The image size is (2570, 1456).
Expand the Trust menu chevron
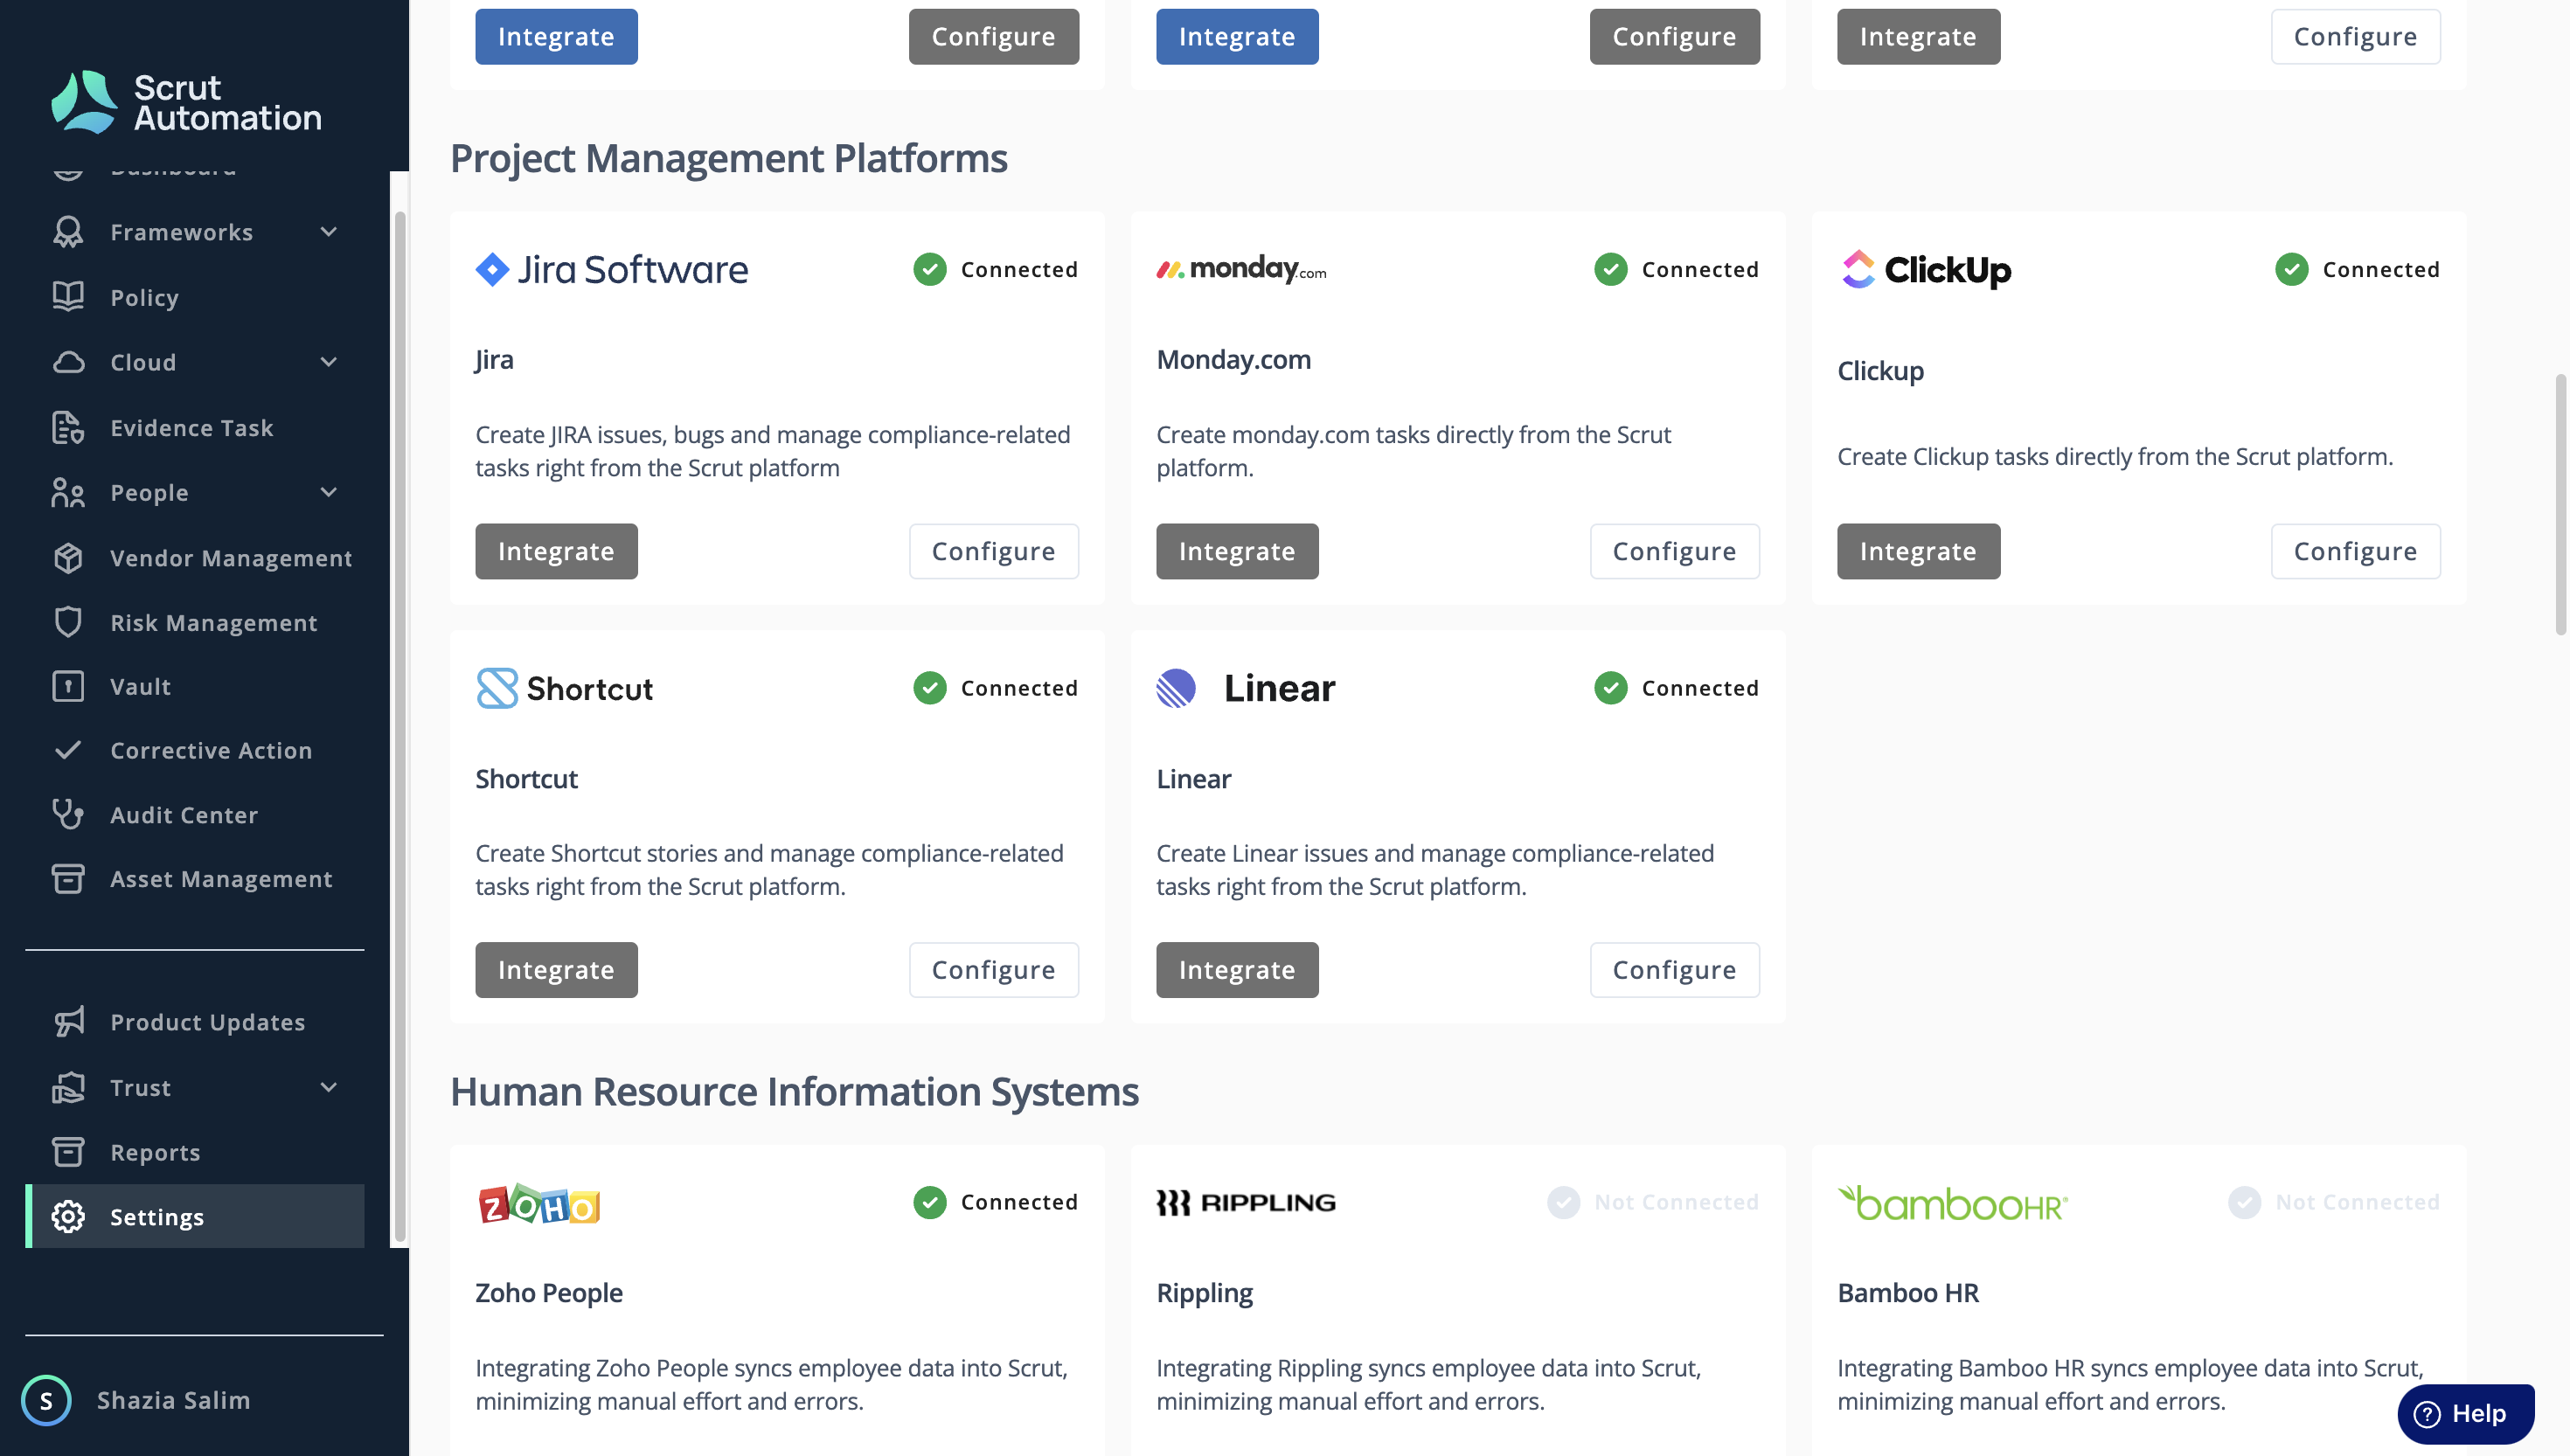tap(329, 1087)
